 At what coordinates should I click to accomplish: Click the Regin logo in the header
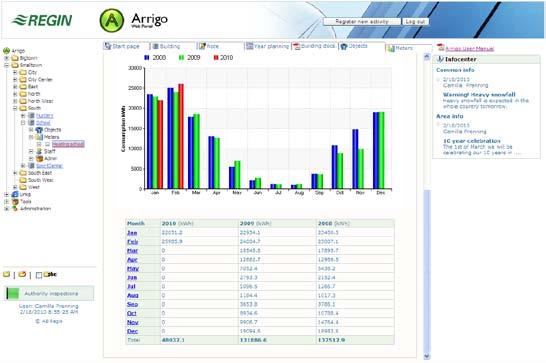(x=42, y=20)
